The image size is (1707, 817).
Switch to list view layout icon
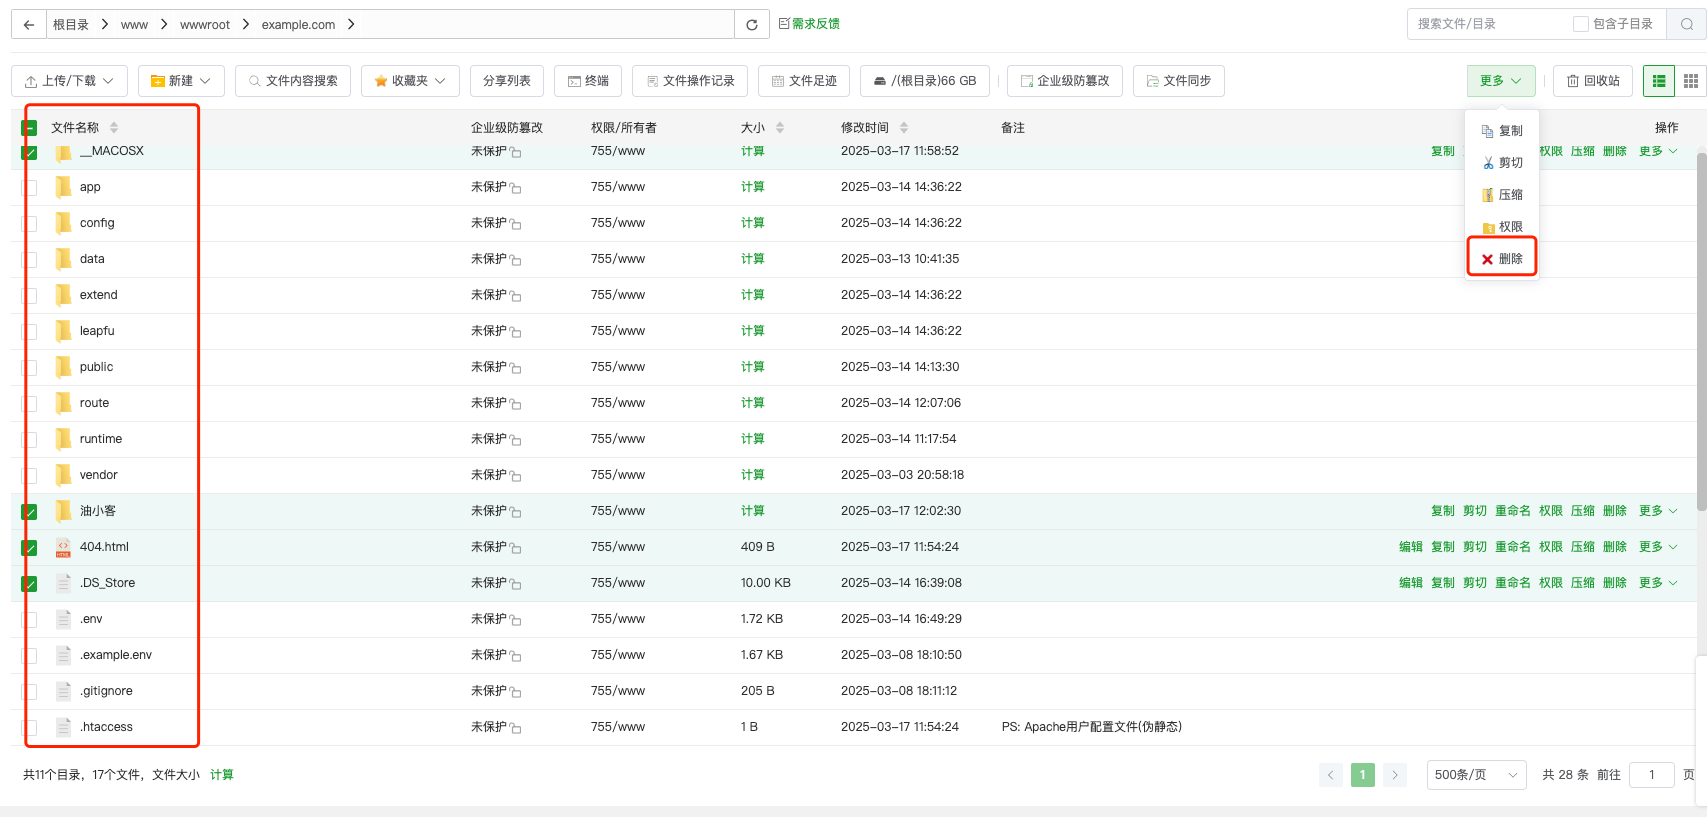coord(1659,81)
